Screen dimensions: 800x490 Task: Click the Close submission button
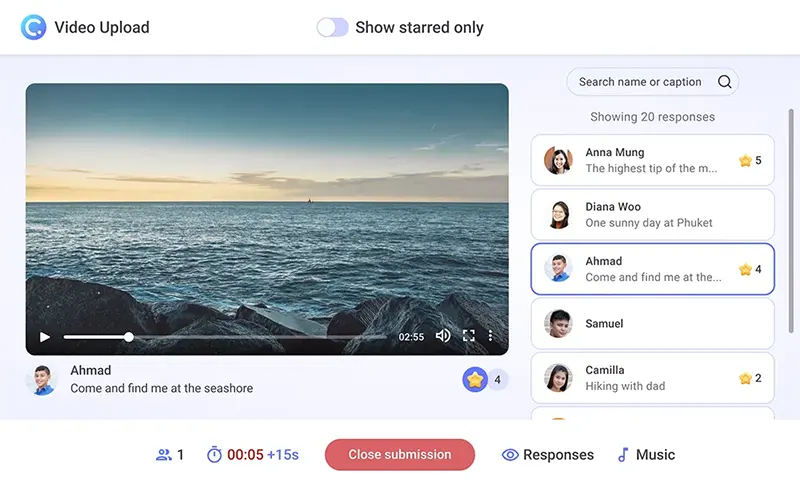pos(399,455)
